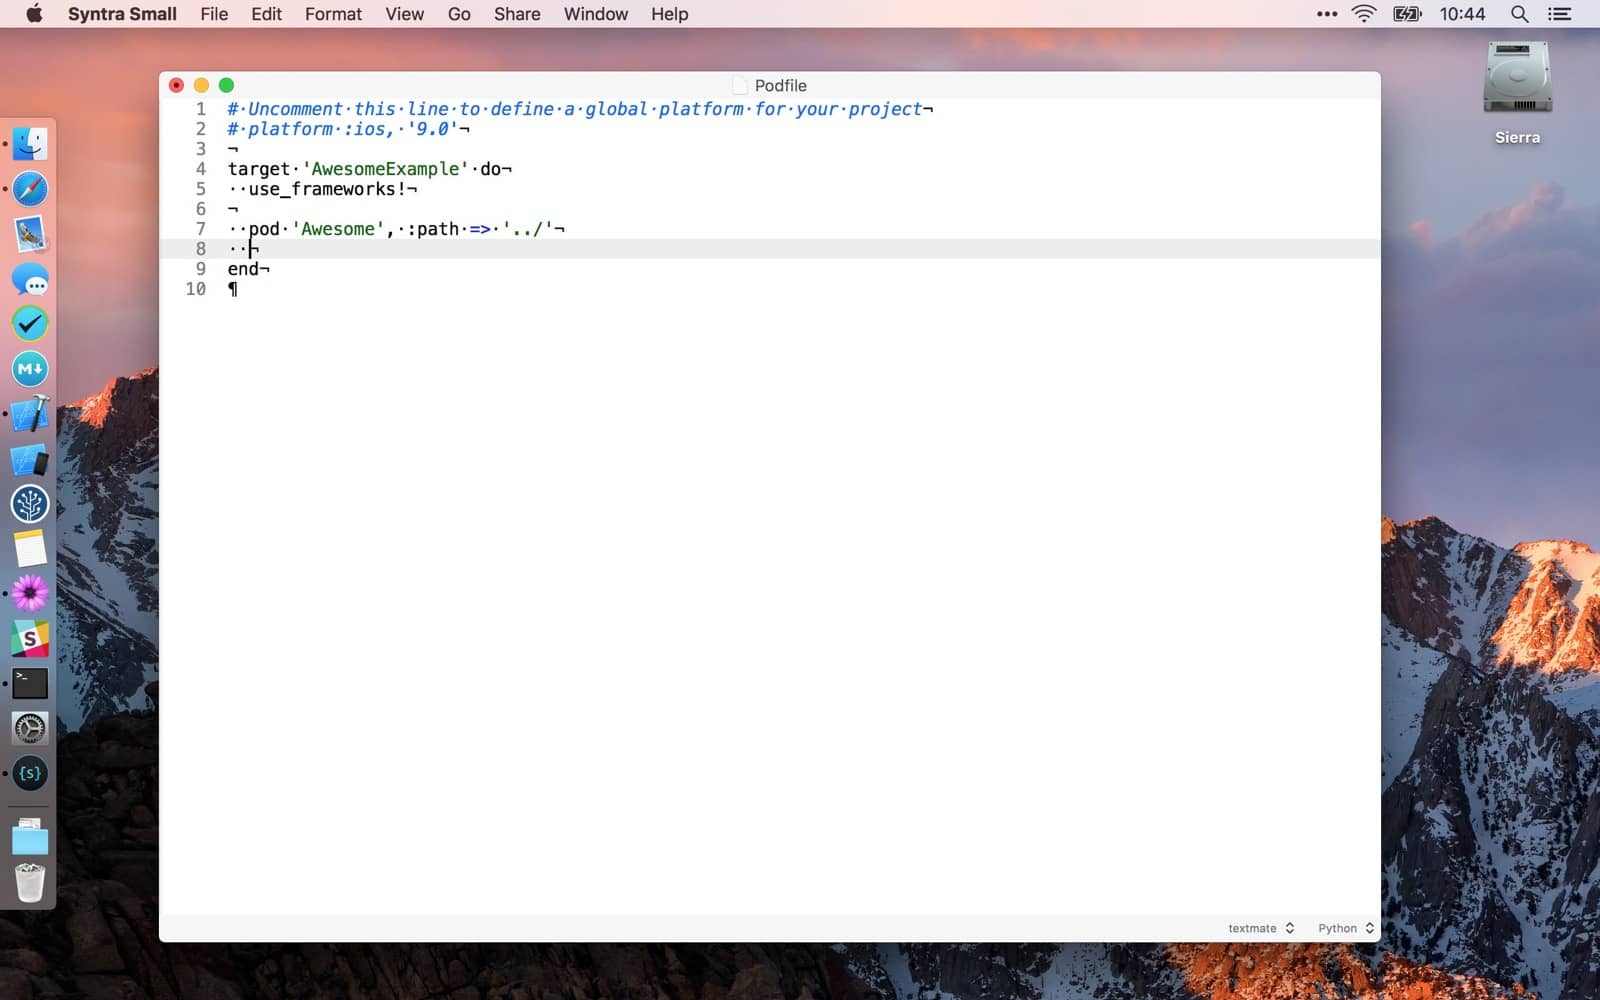Open Spotlight search magnifier icon

click(x=1519, y=14)
